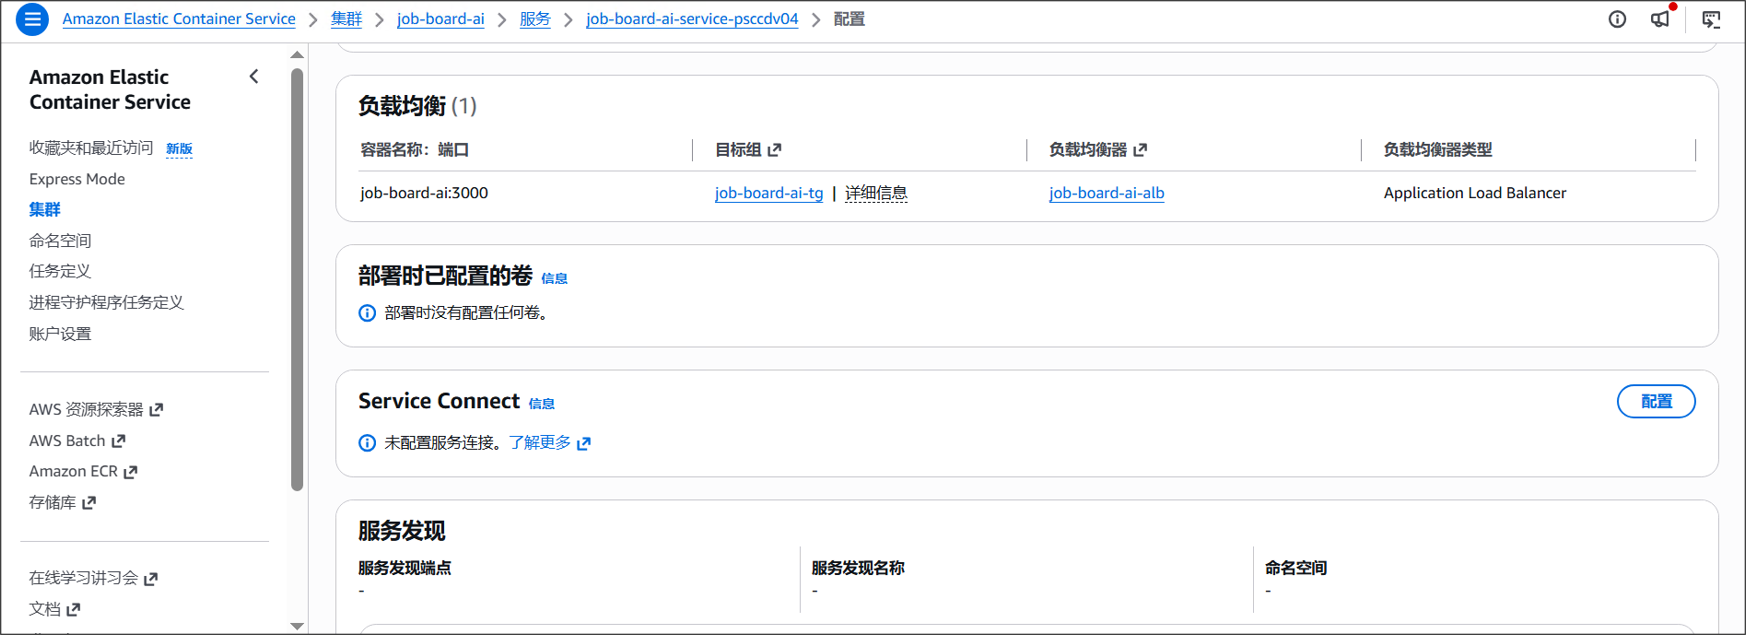Click the 新版 badge in sidebar

pos(179,149)
